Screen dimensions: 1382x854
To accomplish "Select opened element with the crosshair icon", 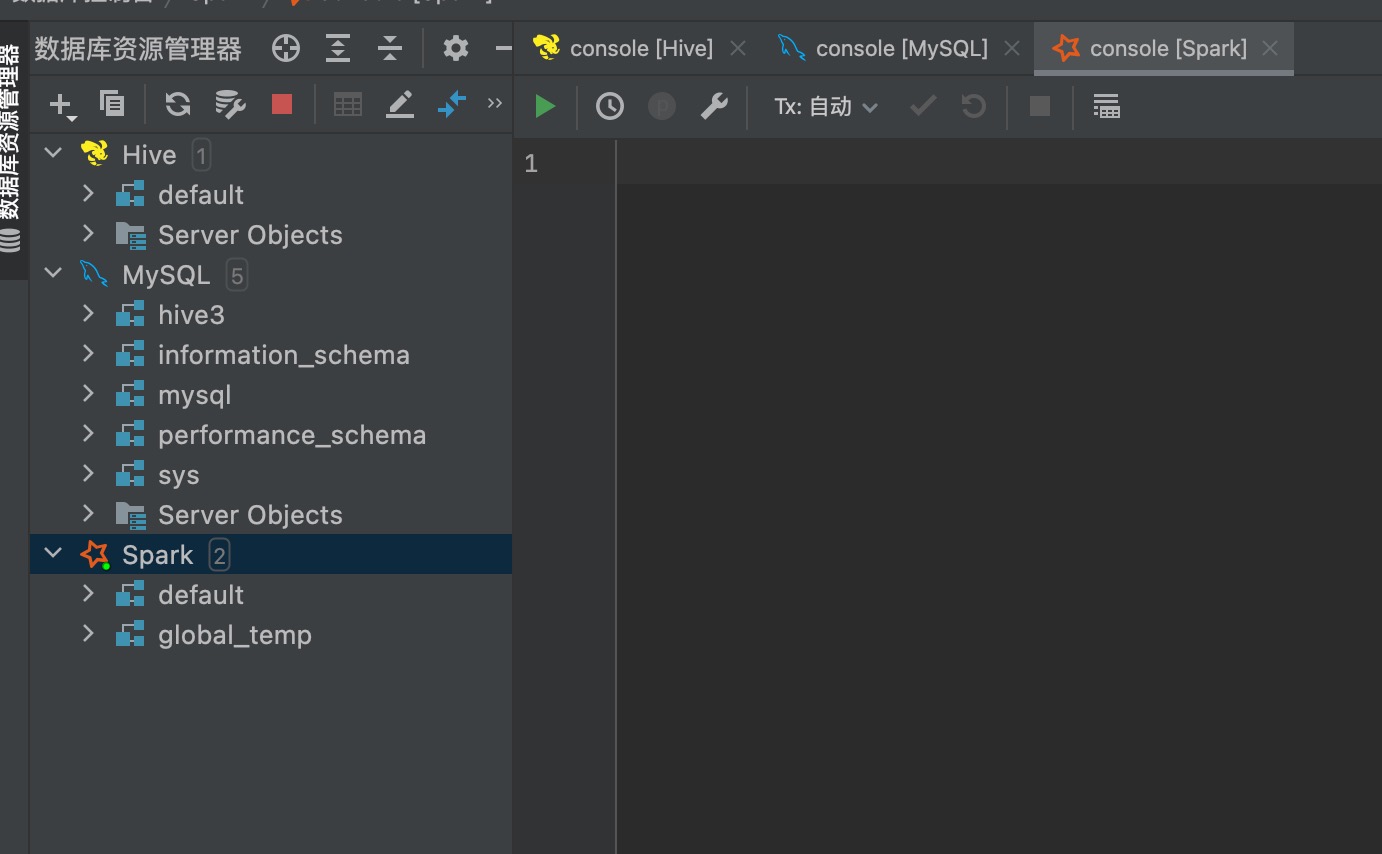I will pos(285,47).
